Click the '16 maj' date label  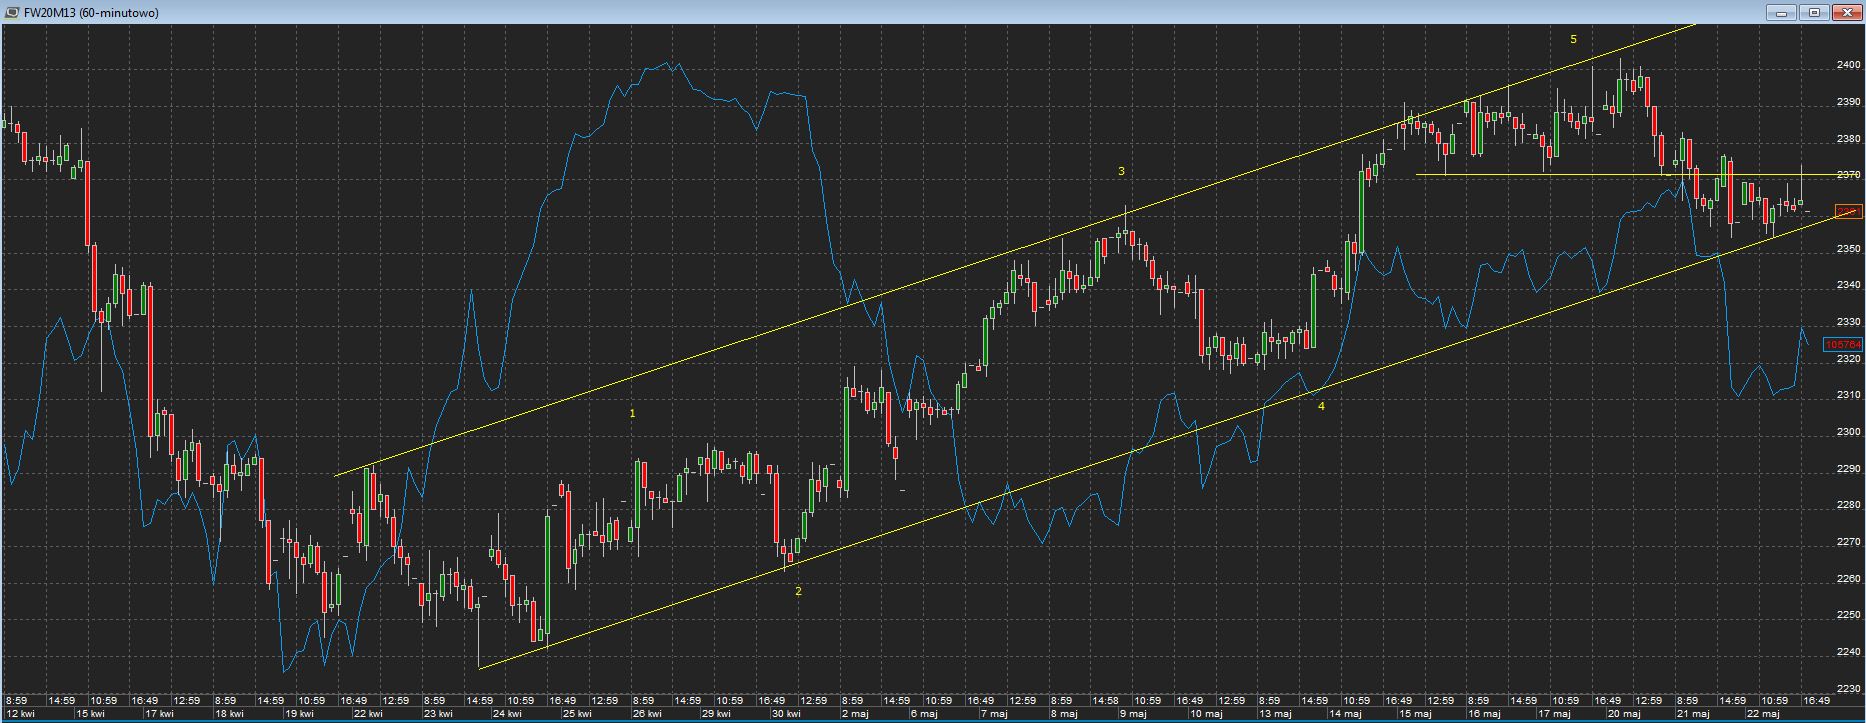pyautogui.click(x=1484, y=714)
